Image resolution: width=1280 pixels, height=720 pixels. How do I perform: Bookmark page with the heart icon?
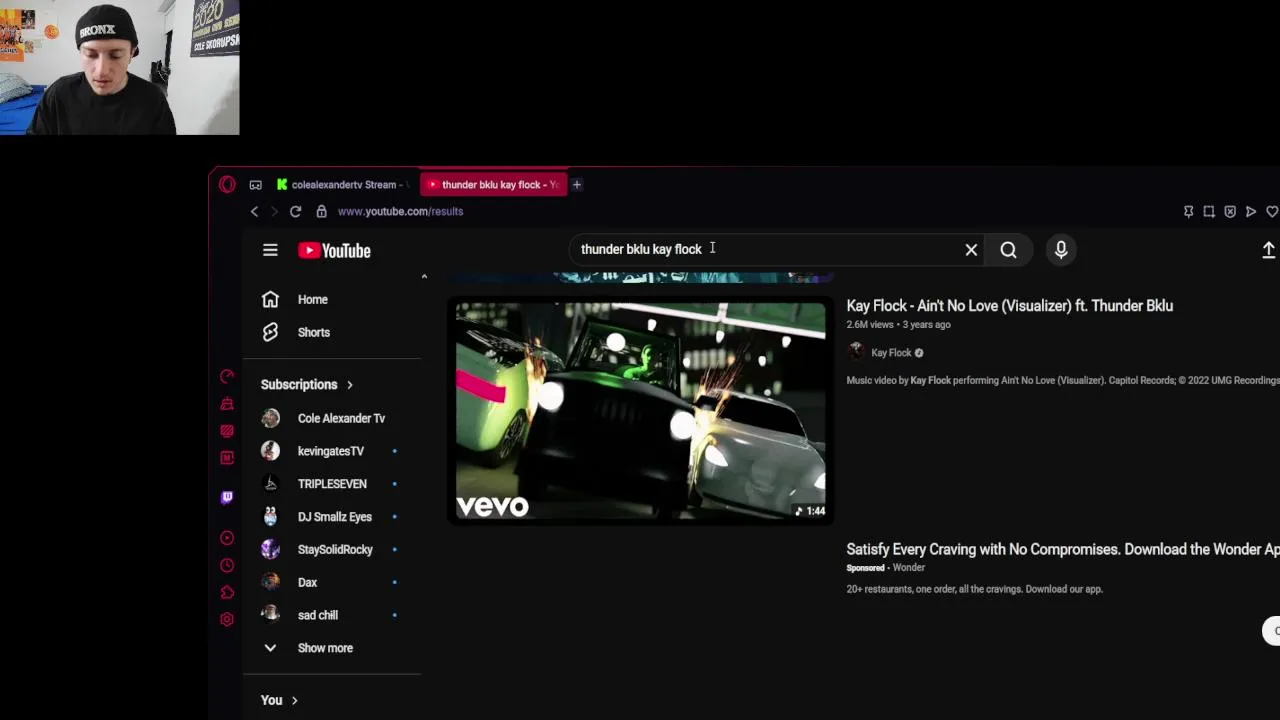[x=1272, y=212]
